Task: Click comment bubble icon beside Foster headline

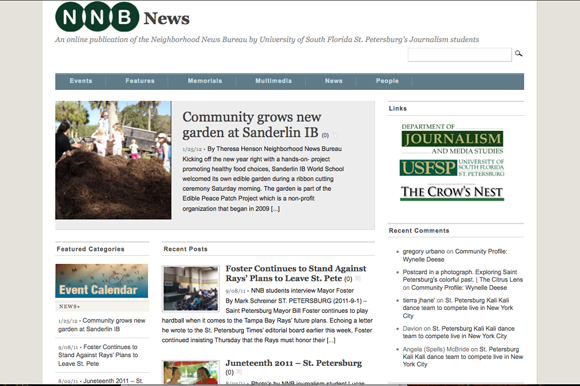Action: [358, 278]
